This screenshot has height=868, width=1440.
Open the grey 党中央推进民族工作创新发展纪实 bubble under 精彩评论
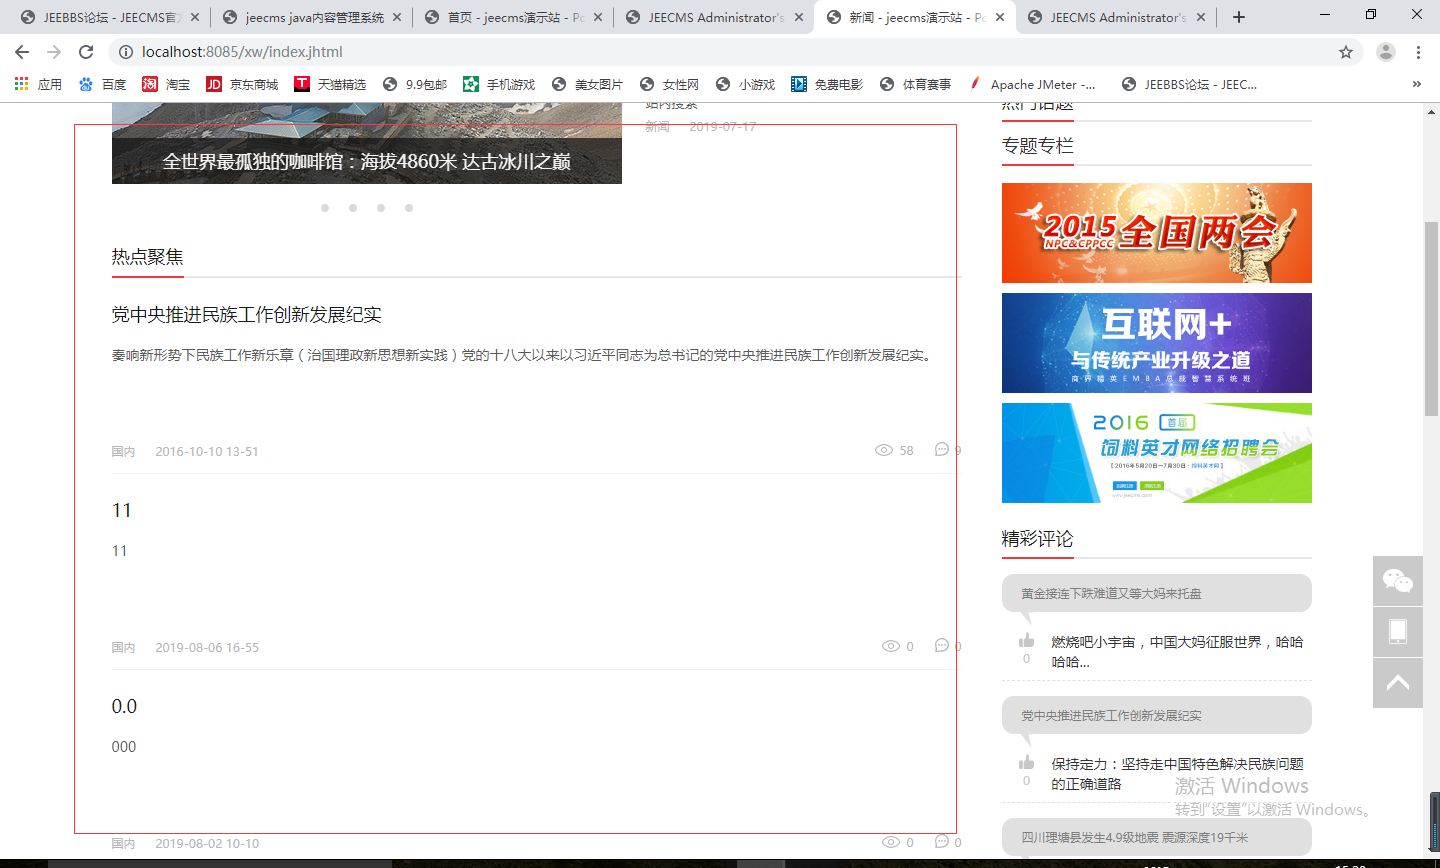1157,715
